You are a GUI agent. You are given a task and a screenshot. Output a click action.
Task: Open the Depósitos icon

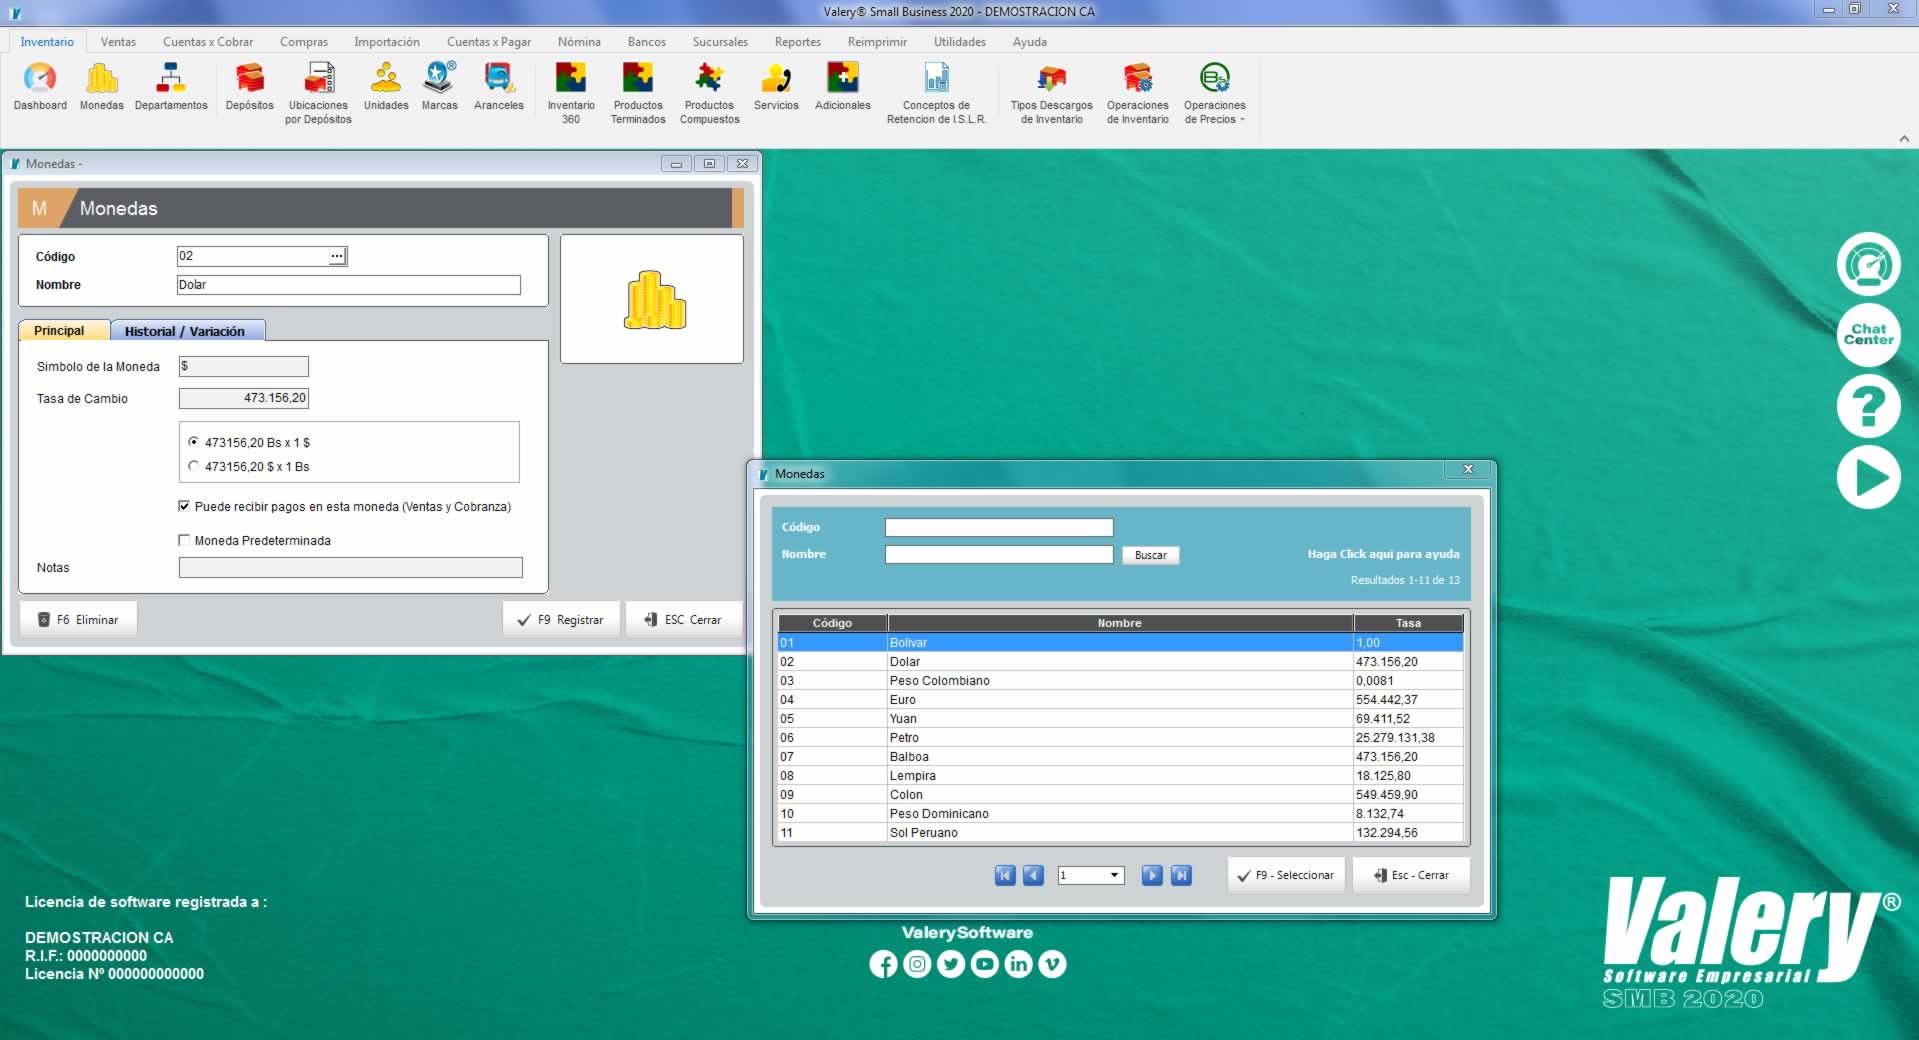[x=249, y=87]
